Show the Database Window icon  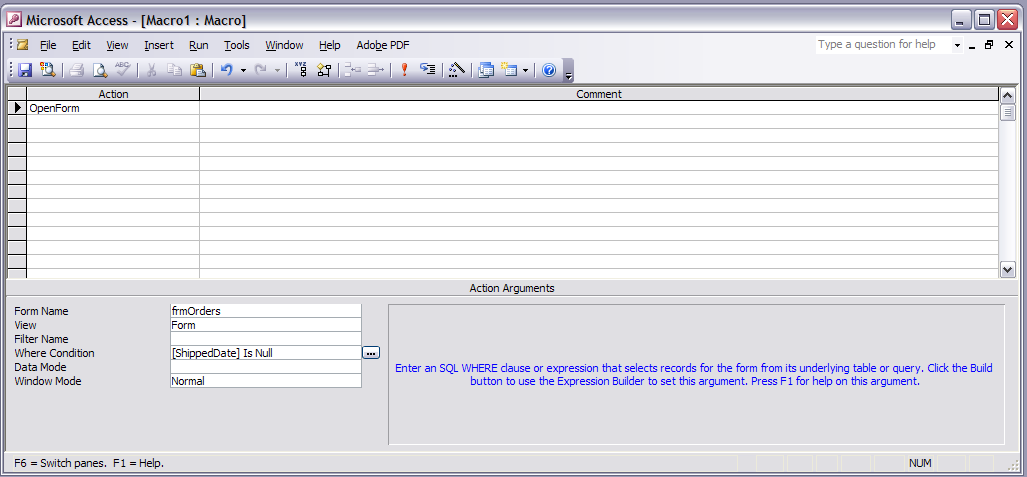(x=485, y=70)
